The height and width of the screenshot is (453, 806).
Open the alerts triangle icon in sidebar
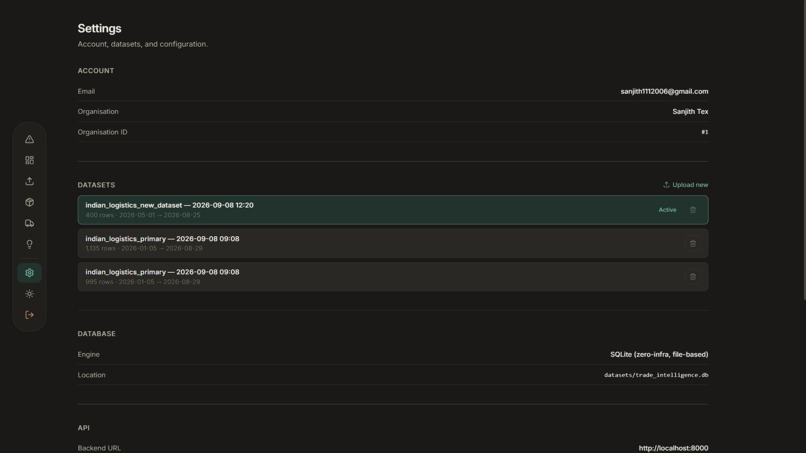[x=29, y=139]
